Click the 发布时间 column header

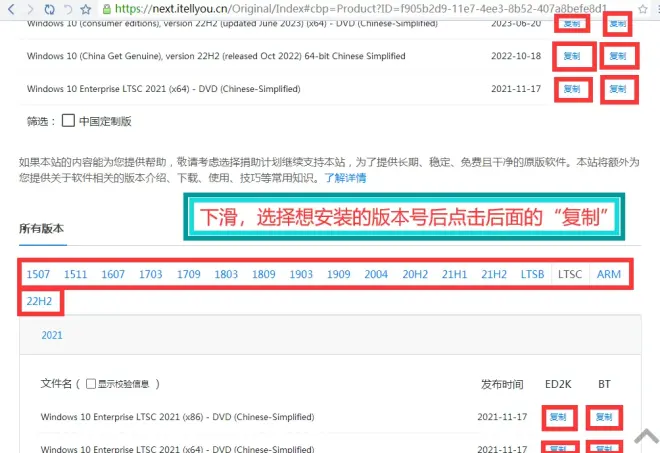(x=502, y=384)
